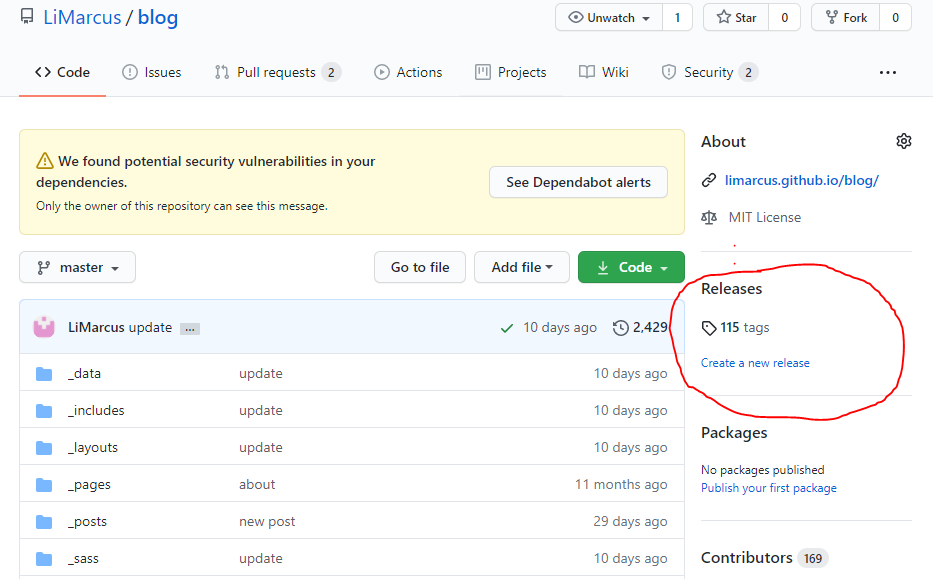933x579 pixels.
Task: Click the green commit status checkmark
Action: [x=507, y=328]
